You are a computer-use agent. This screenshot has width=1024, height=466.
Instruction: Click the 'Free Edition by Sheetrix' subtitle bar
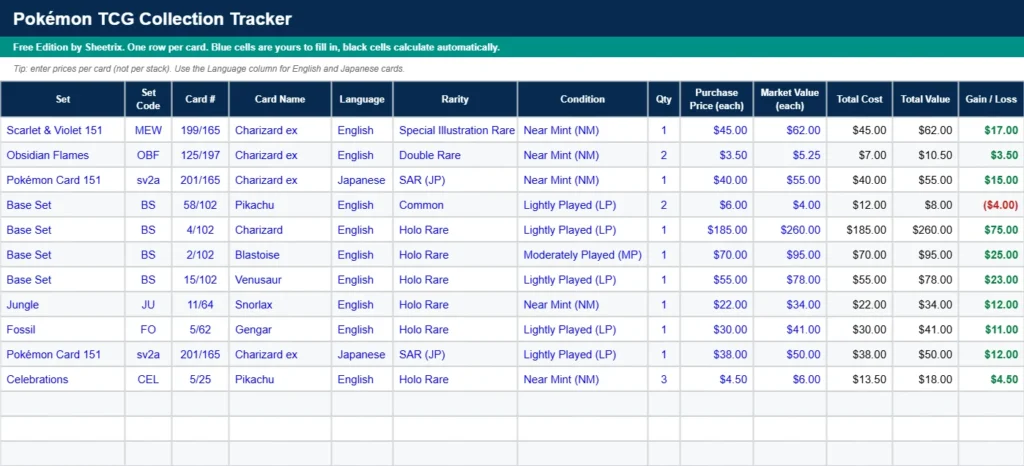coord(512,47)
